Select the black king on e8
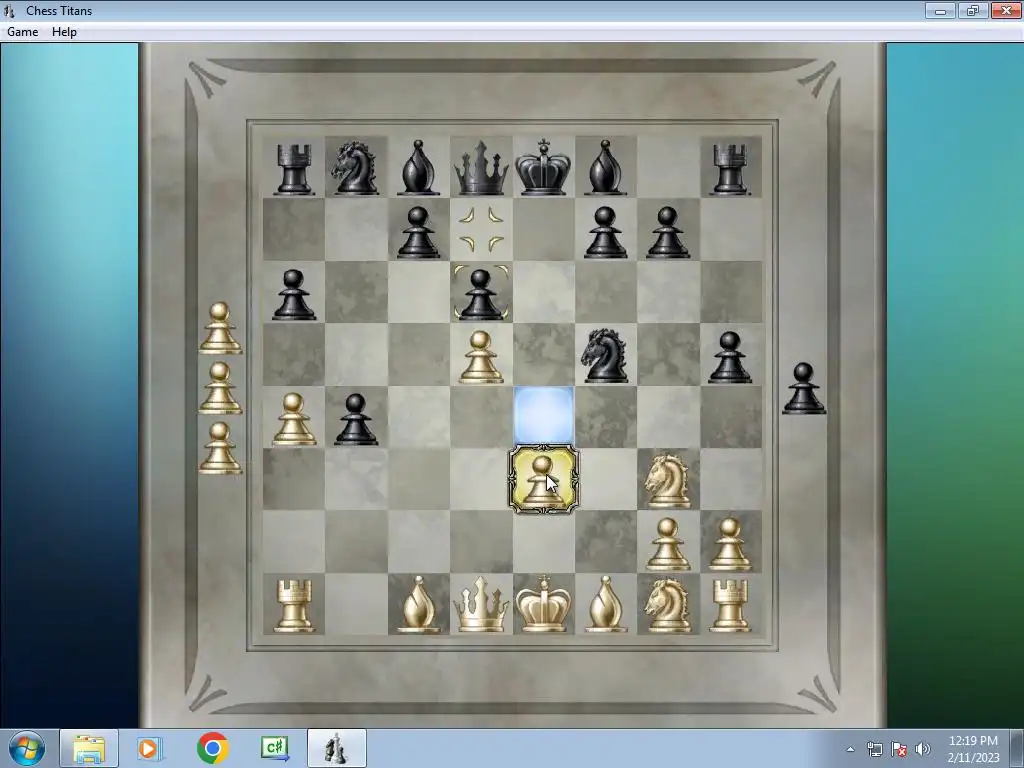This screenshot has height=768, width=1024. (543, 167)
